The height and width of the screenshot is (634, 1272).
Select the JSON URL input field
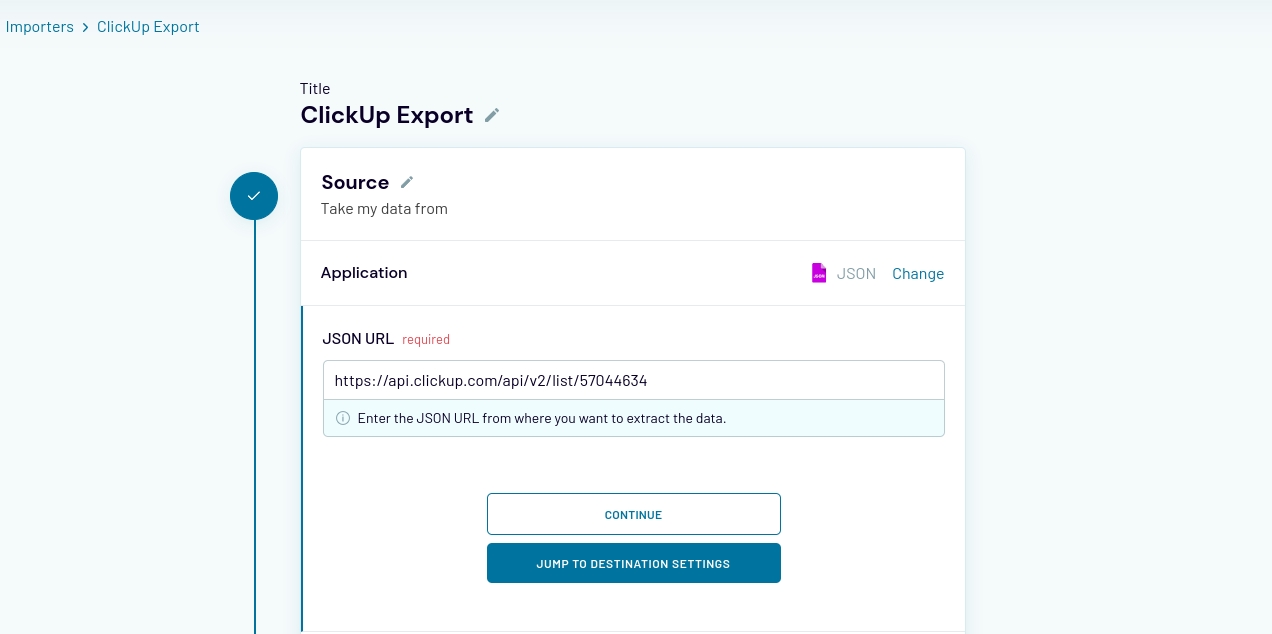coord(633,380)
